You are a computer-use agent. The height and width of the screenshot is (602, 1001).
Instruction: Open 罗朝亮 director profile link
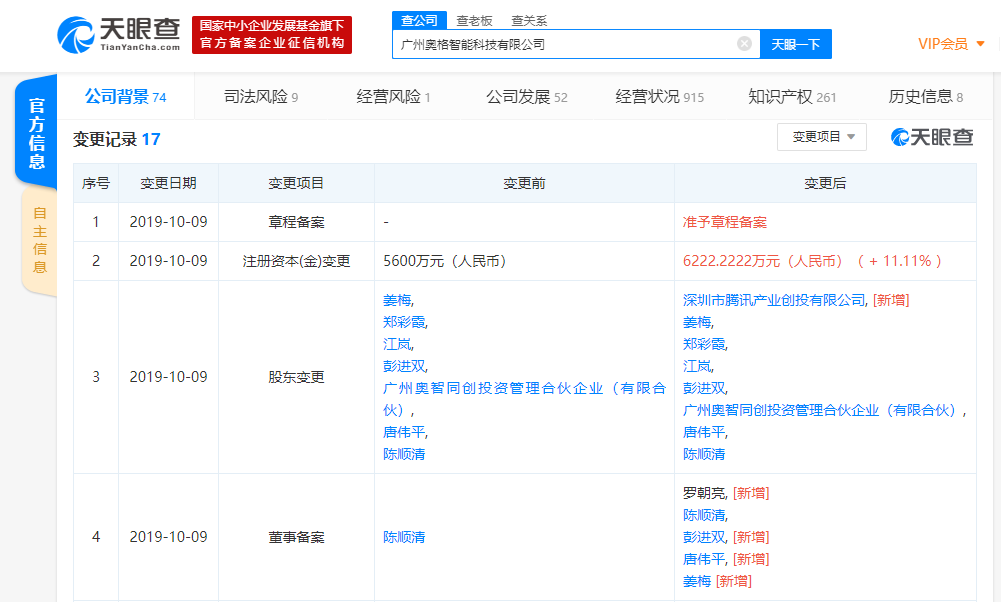(x=705, y=493)
